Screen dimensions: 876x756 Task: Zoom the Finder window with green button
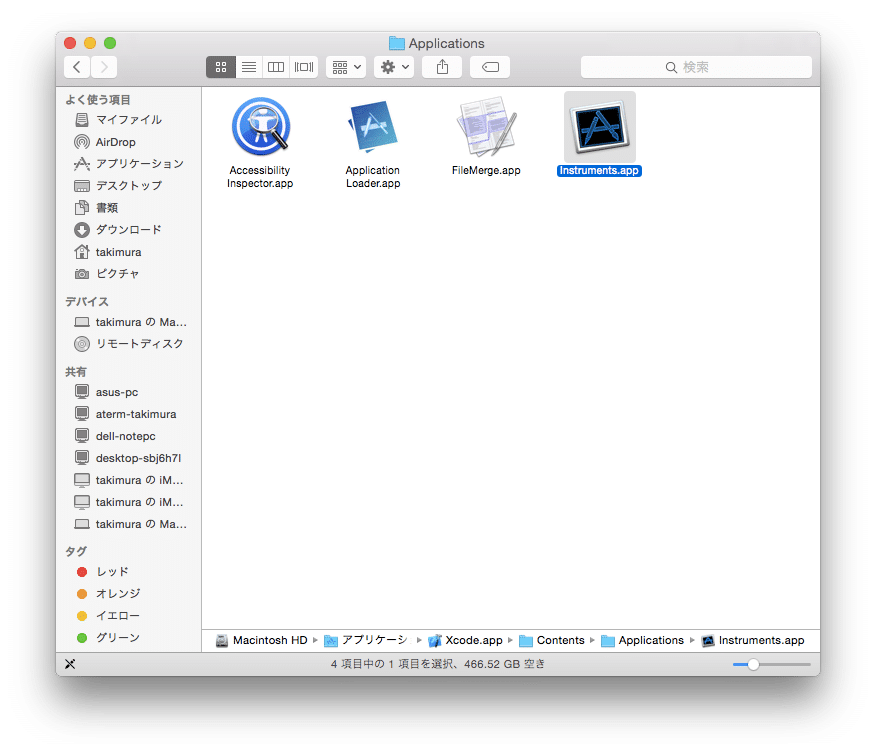[110, 43]
